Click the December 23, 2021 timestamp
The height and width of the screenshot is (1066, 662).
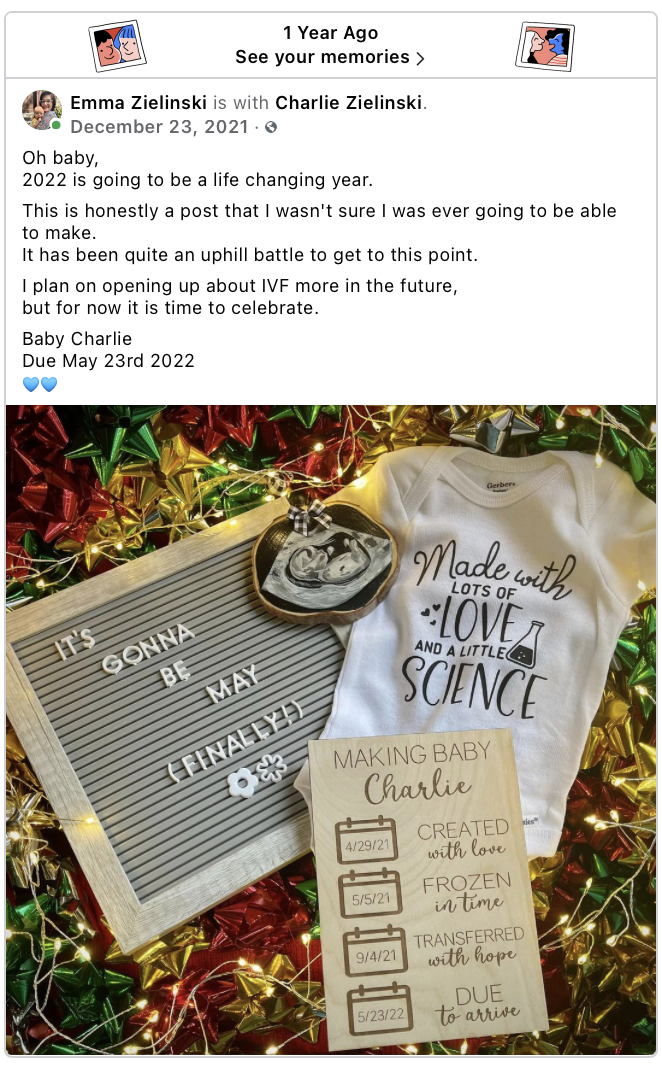pos(159,127)
